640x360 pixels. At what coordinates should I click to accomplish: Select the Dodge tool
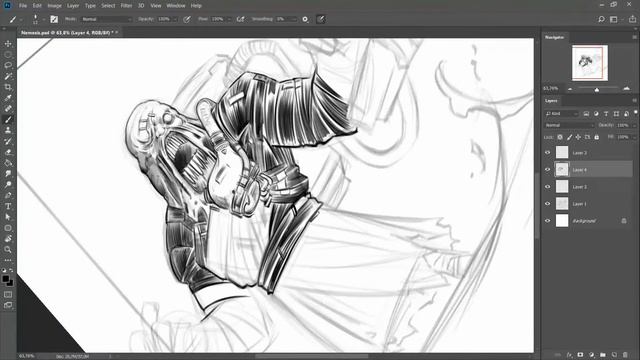8,184
